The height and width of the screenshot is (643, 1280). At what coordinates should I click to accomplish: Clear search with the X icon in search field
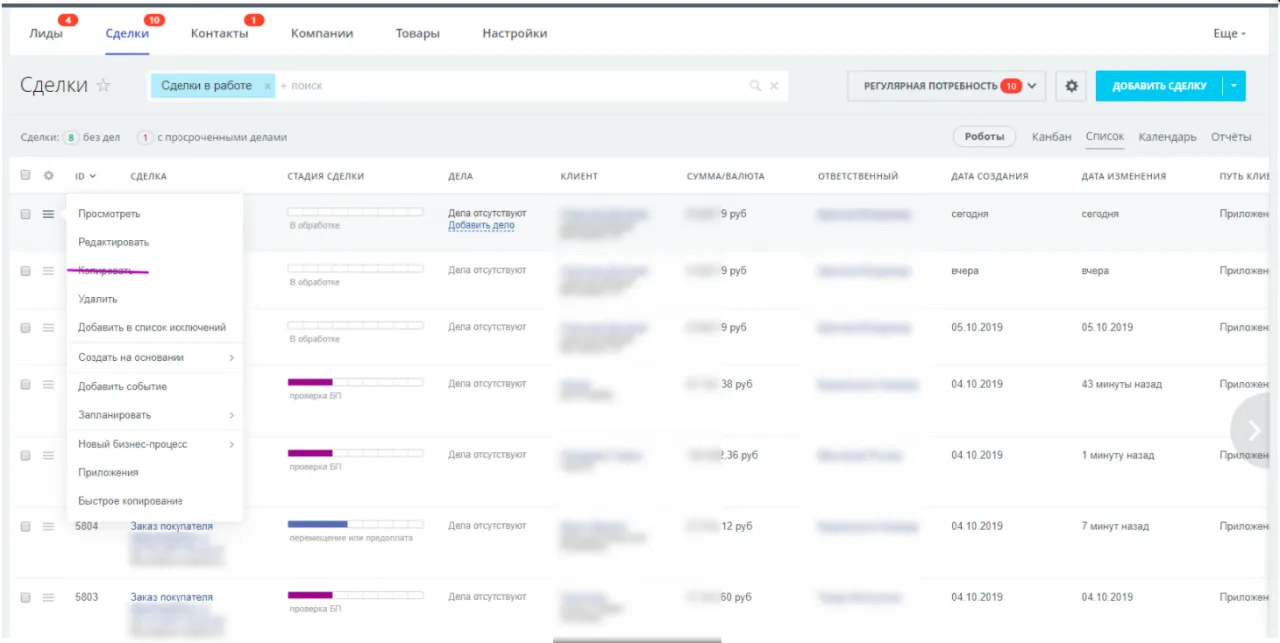pyautogui.click(x=774, y=86)
